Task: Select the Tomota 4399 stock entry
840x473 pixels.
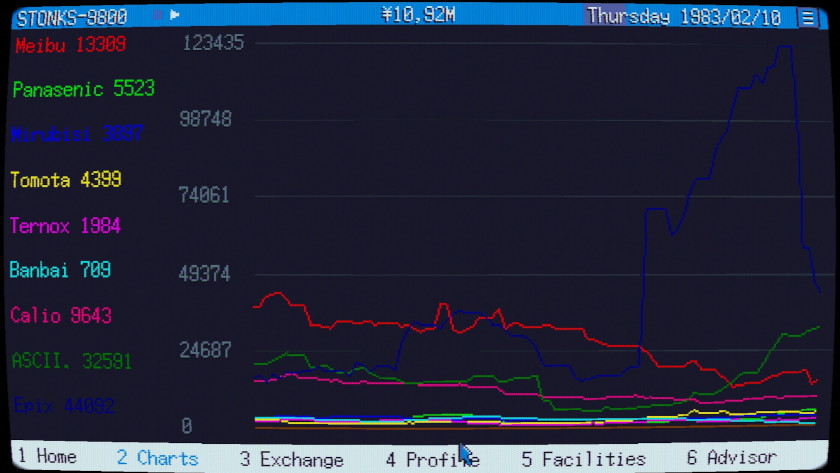Action: pos(66,179)
